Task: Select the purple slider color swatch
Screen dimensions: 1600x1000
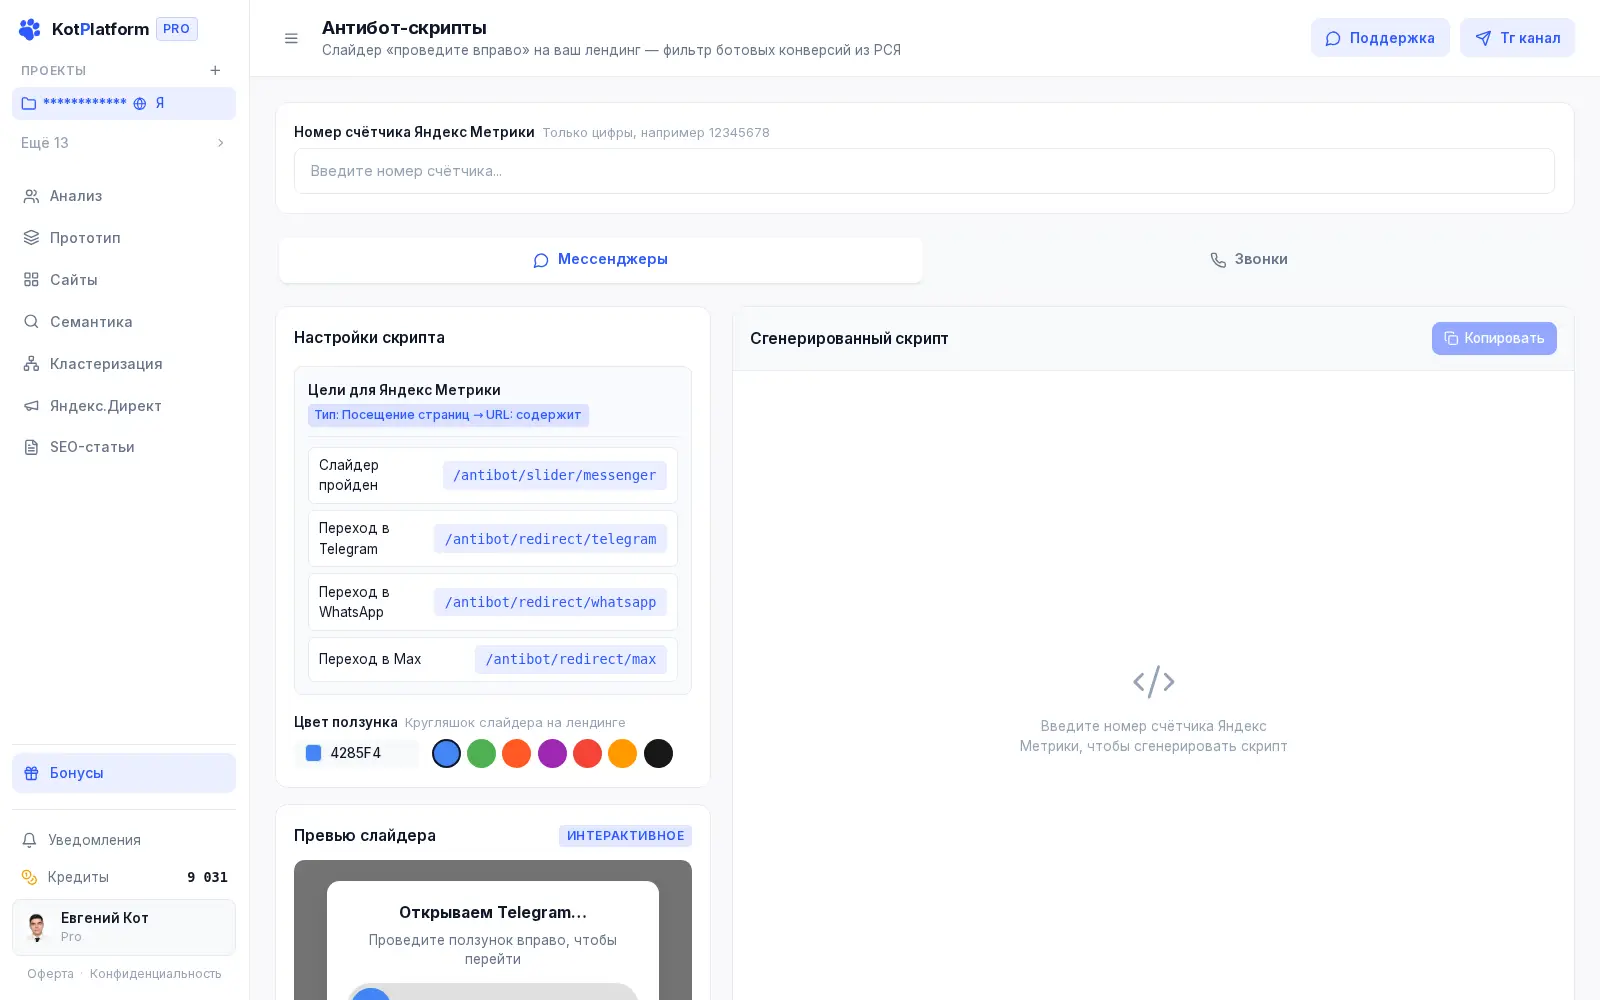Action: pos(552,753)
